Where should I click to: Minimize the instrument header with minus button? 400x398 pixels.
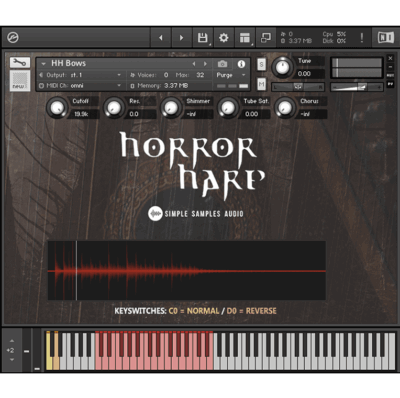tap(390, 67)
